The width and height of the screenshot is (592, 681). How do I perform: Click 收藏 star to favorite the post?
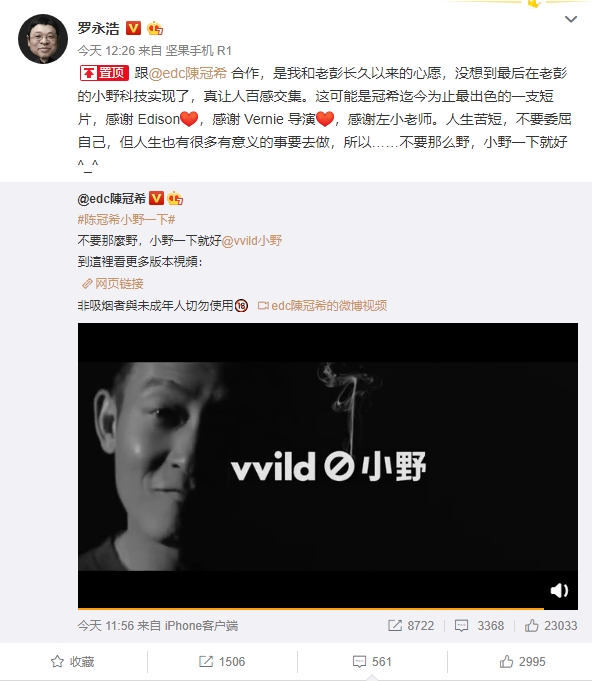[73, 661]
